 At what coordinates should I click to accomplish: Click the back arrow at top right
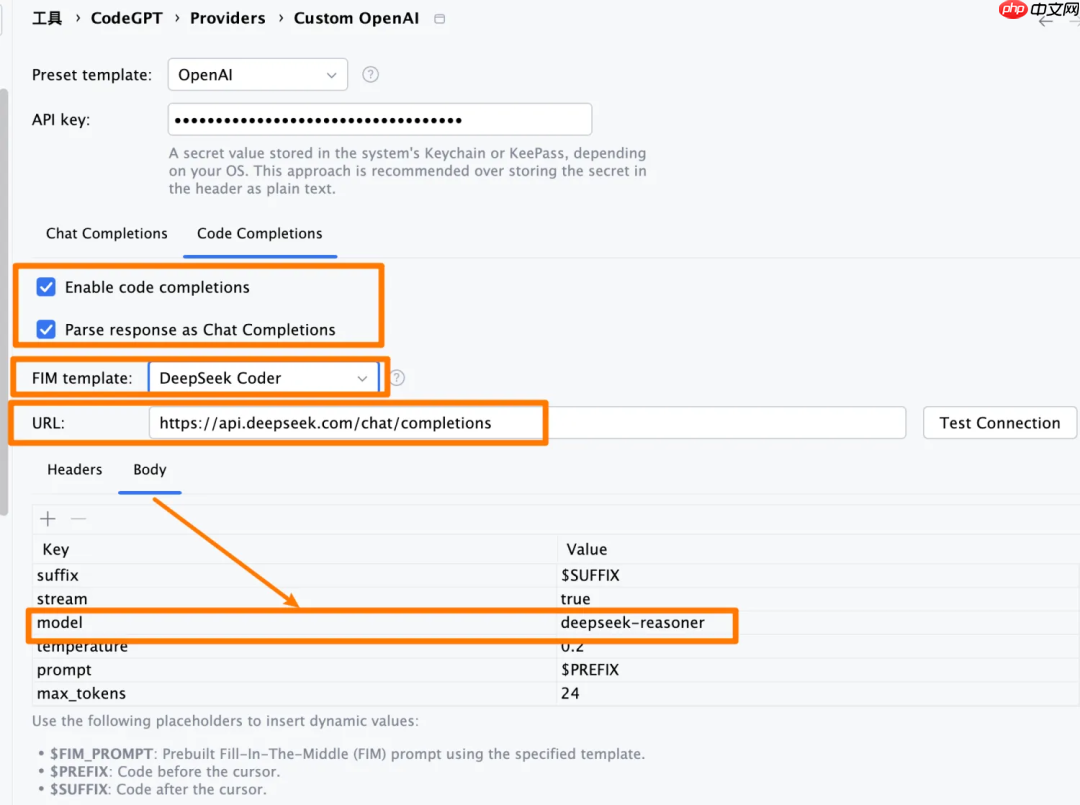pyautogui.click(x=1045, y=21)
